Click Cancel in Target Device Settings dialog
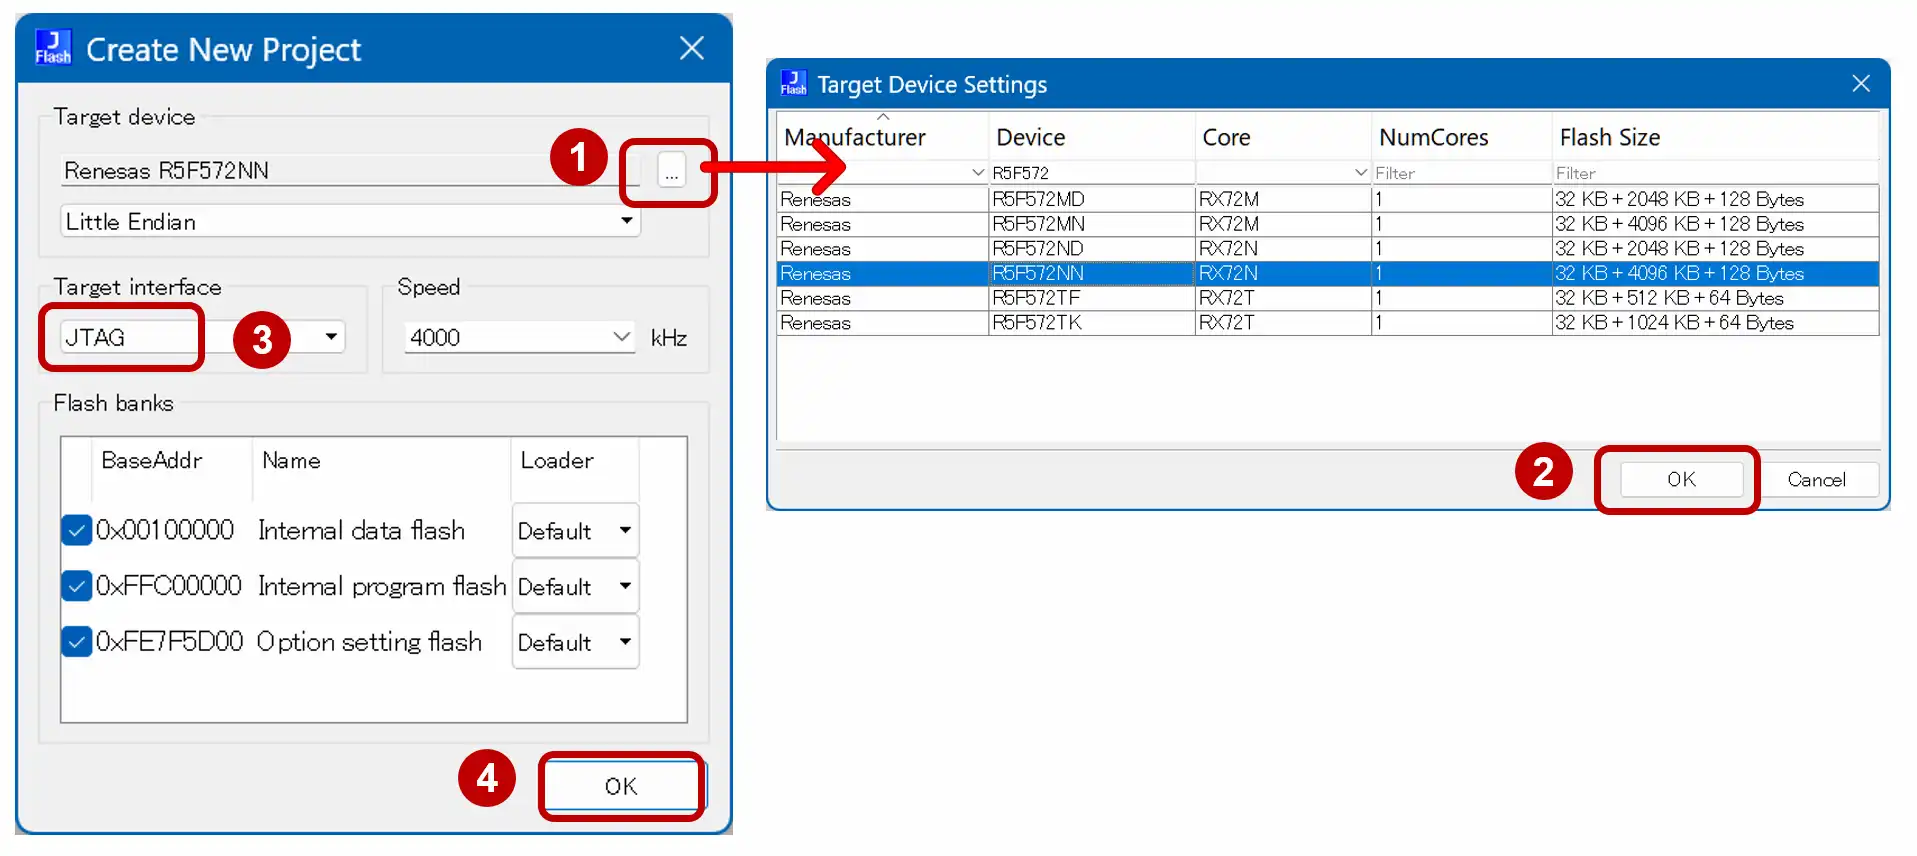The height and width of the screenshot is (856, 1917). [x=1817, y=479]
